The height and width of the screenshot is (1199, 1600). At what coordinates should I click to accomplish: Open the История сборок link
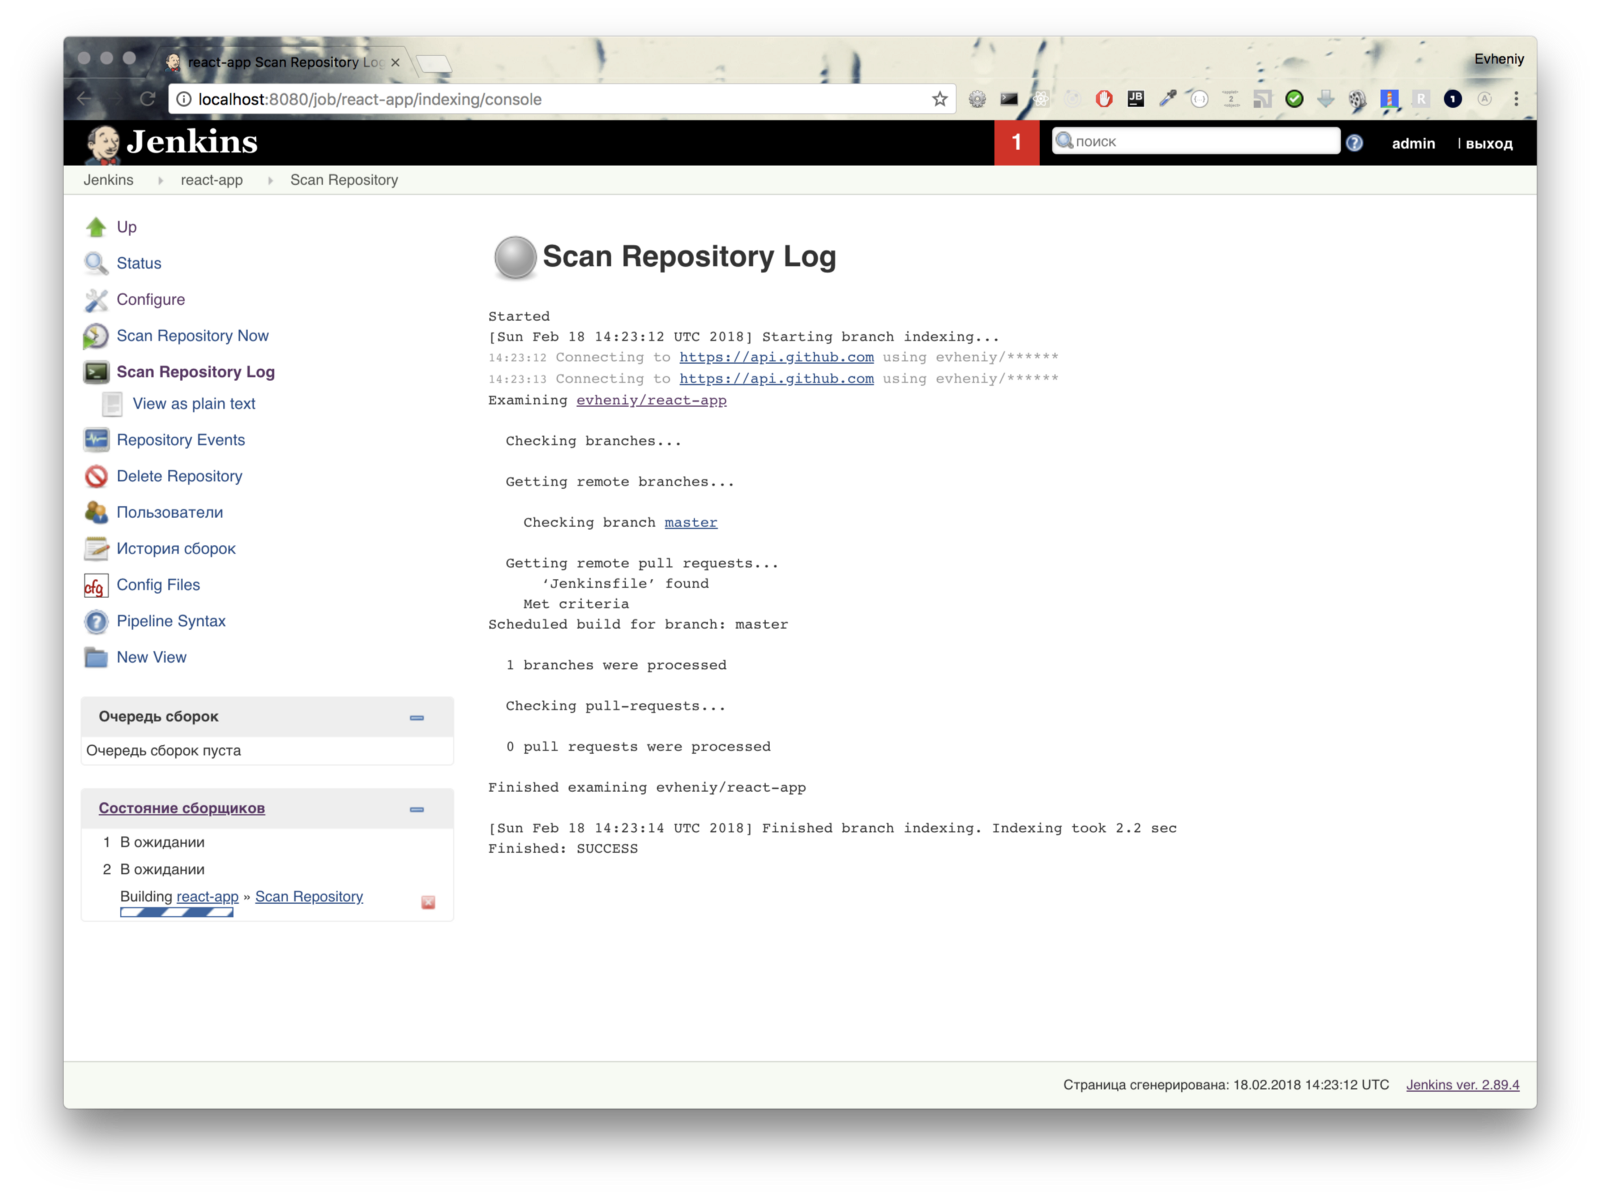click(176, 549)
